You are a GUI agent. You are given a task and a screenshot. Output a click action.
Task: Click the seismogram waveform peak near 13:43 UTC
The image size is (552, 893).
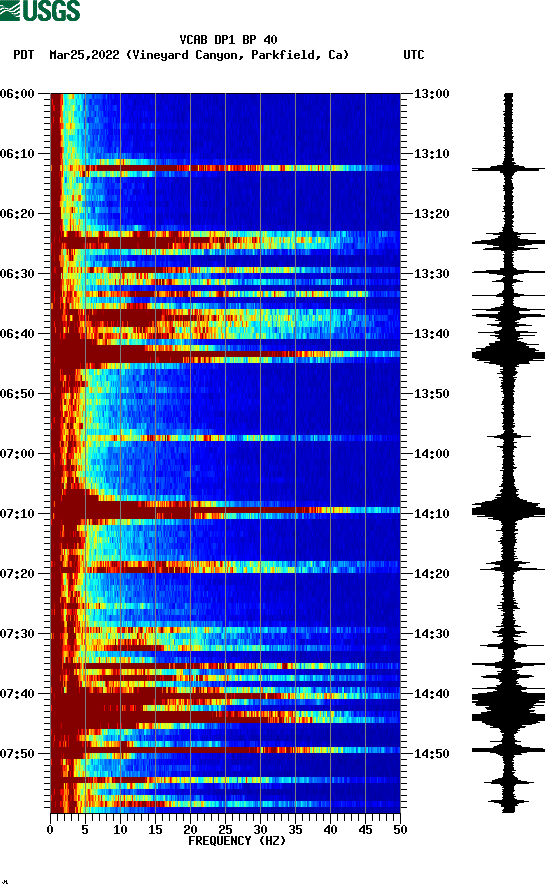click(x=509, y=355)
